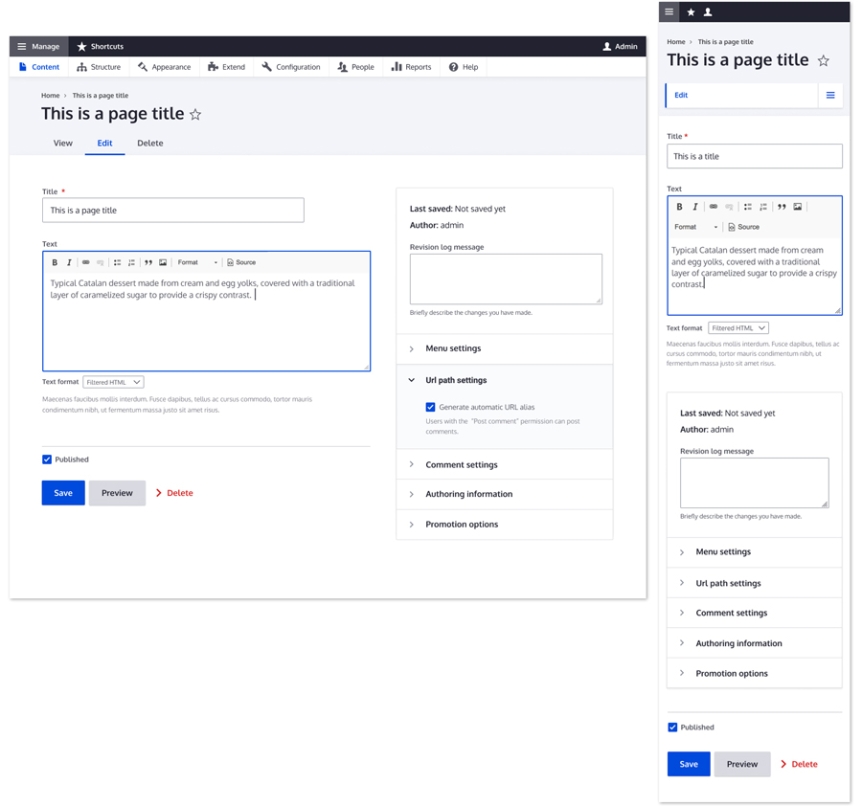
Task: Click Italic icon in narrow mobile editor toolbar
Action: [x=695, y=207]
